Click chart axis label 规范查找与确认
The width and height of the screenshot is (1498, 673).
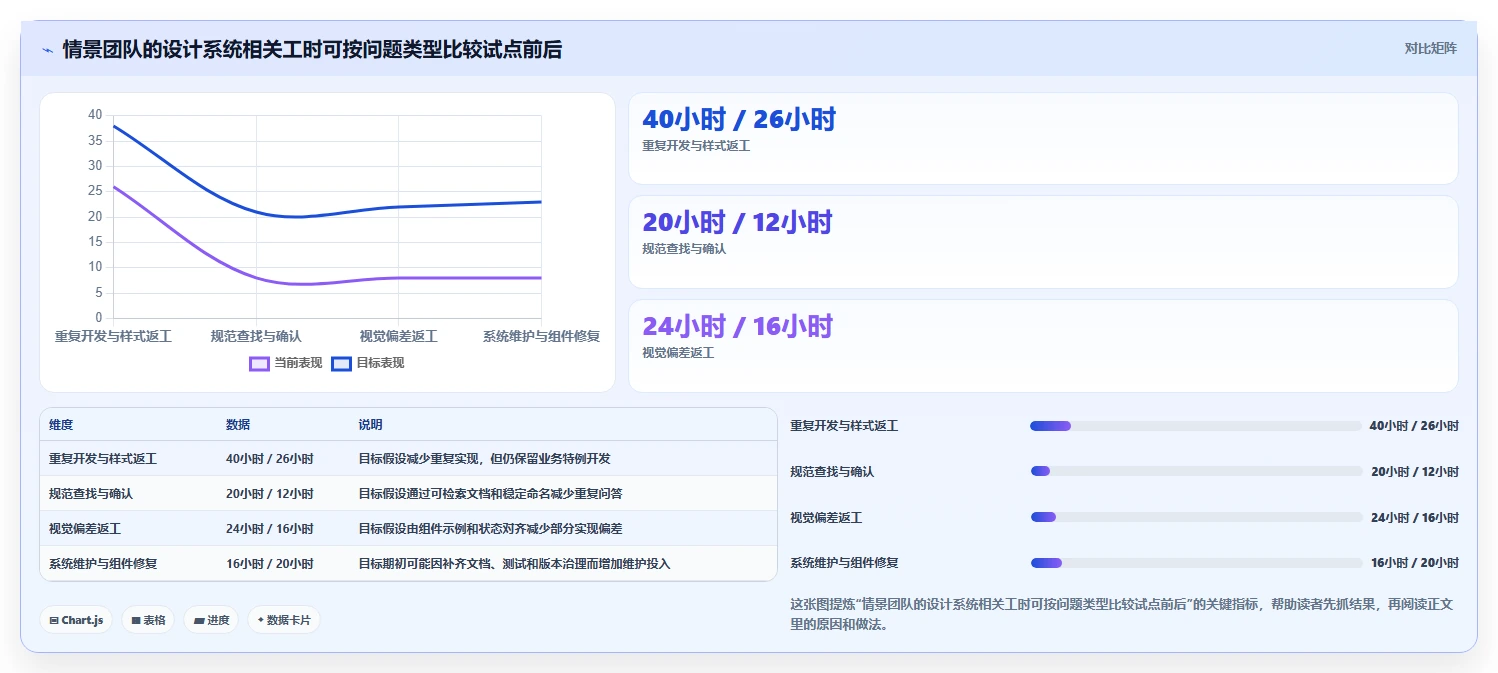pyautogui.click(x=256, y=337)
